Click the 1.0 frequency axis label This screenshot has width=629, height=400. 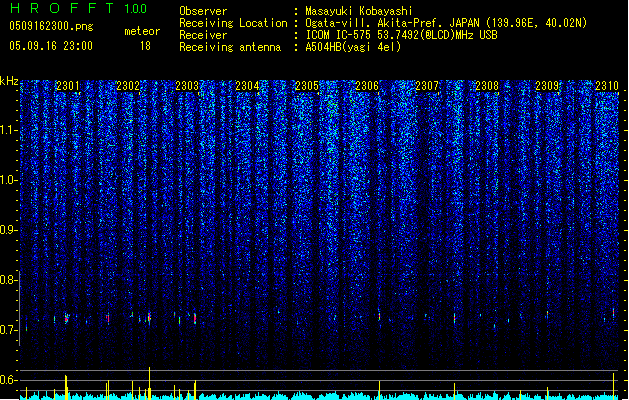pyautogui.click(x=7, y=180)
